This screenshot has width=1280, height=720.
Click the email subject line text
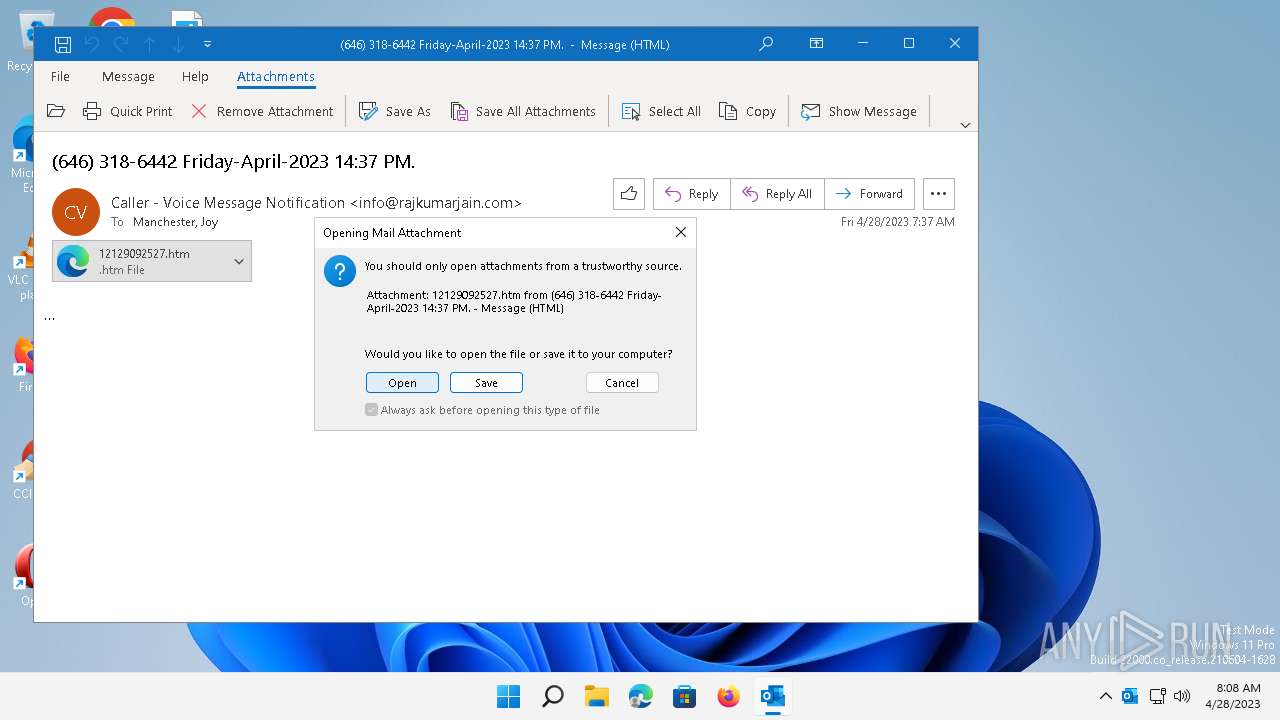[x=233, y=161]
